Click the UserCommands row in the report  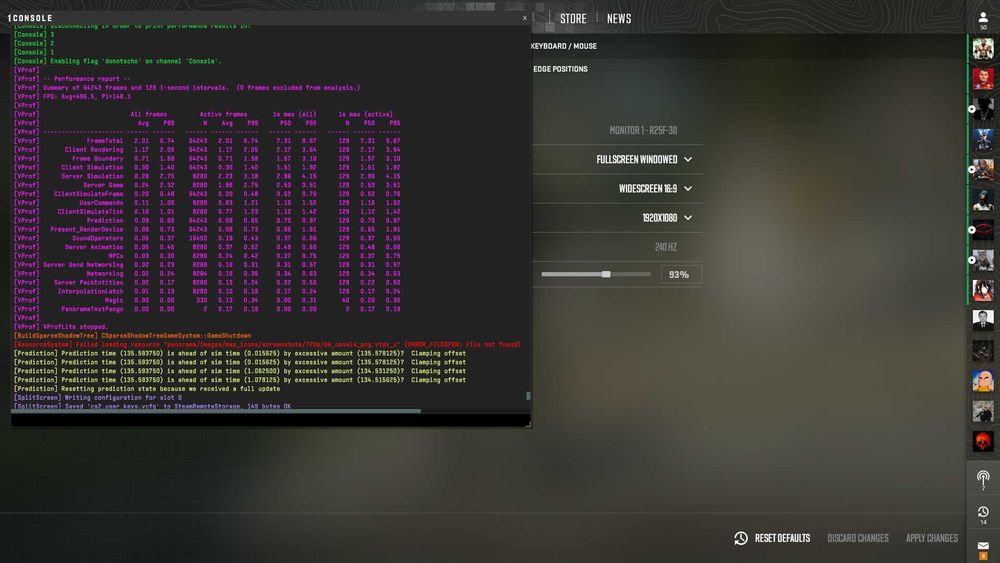pyautogui.click(x=207, y=203)
